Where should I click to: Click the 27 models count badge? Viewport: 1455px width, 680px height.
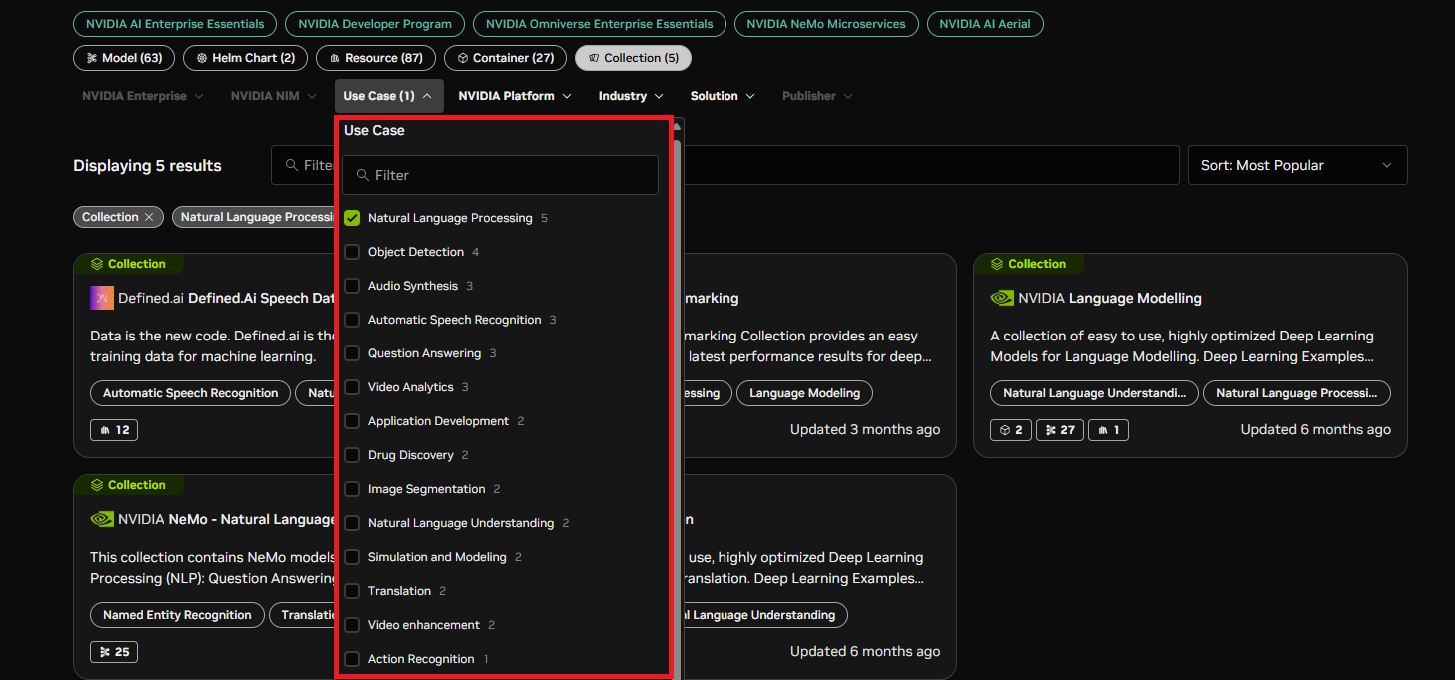(x=1060, y=430)
